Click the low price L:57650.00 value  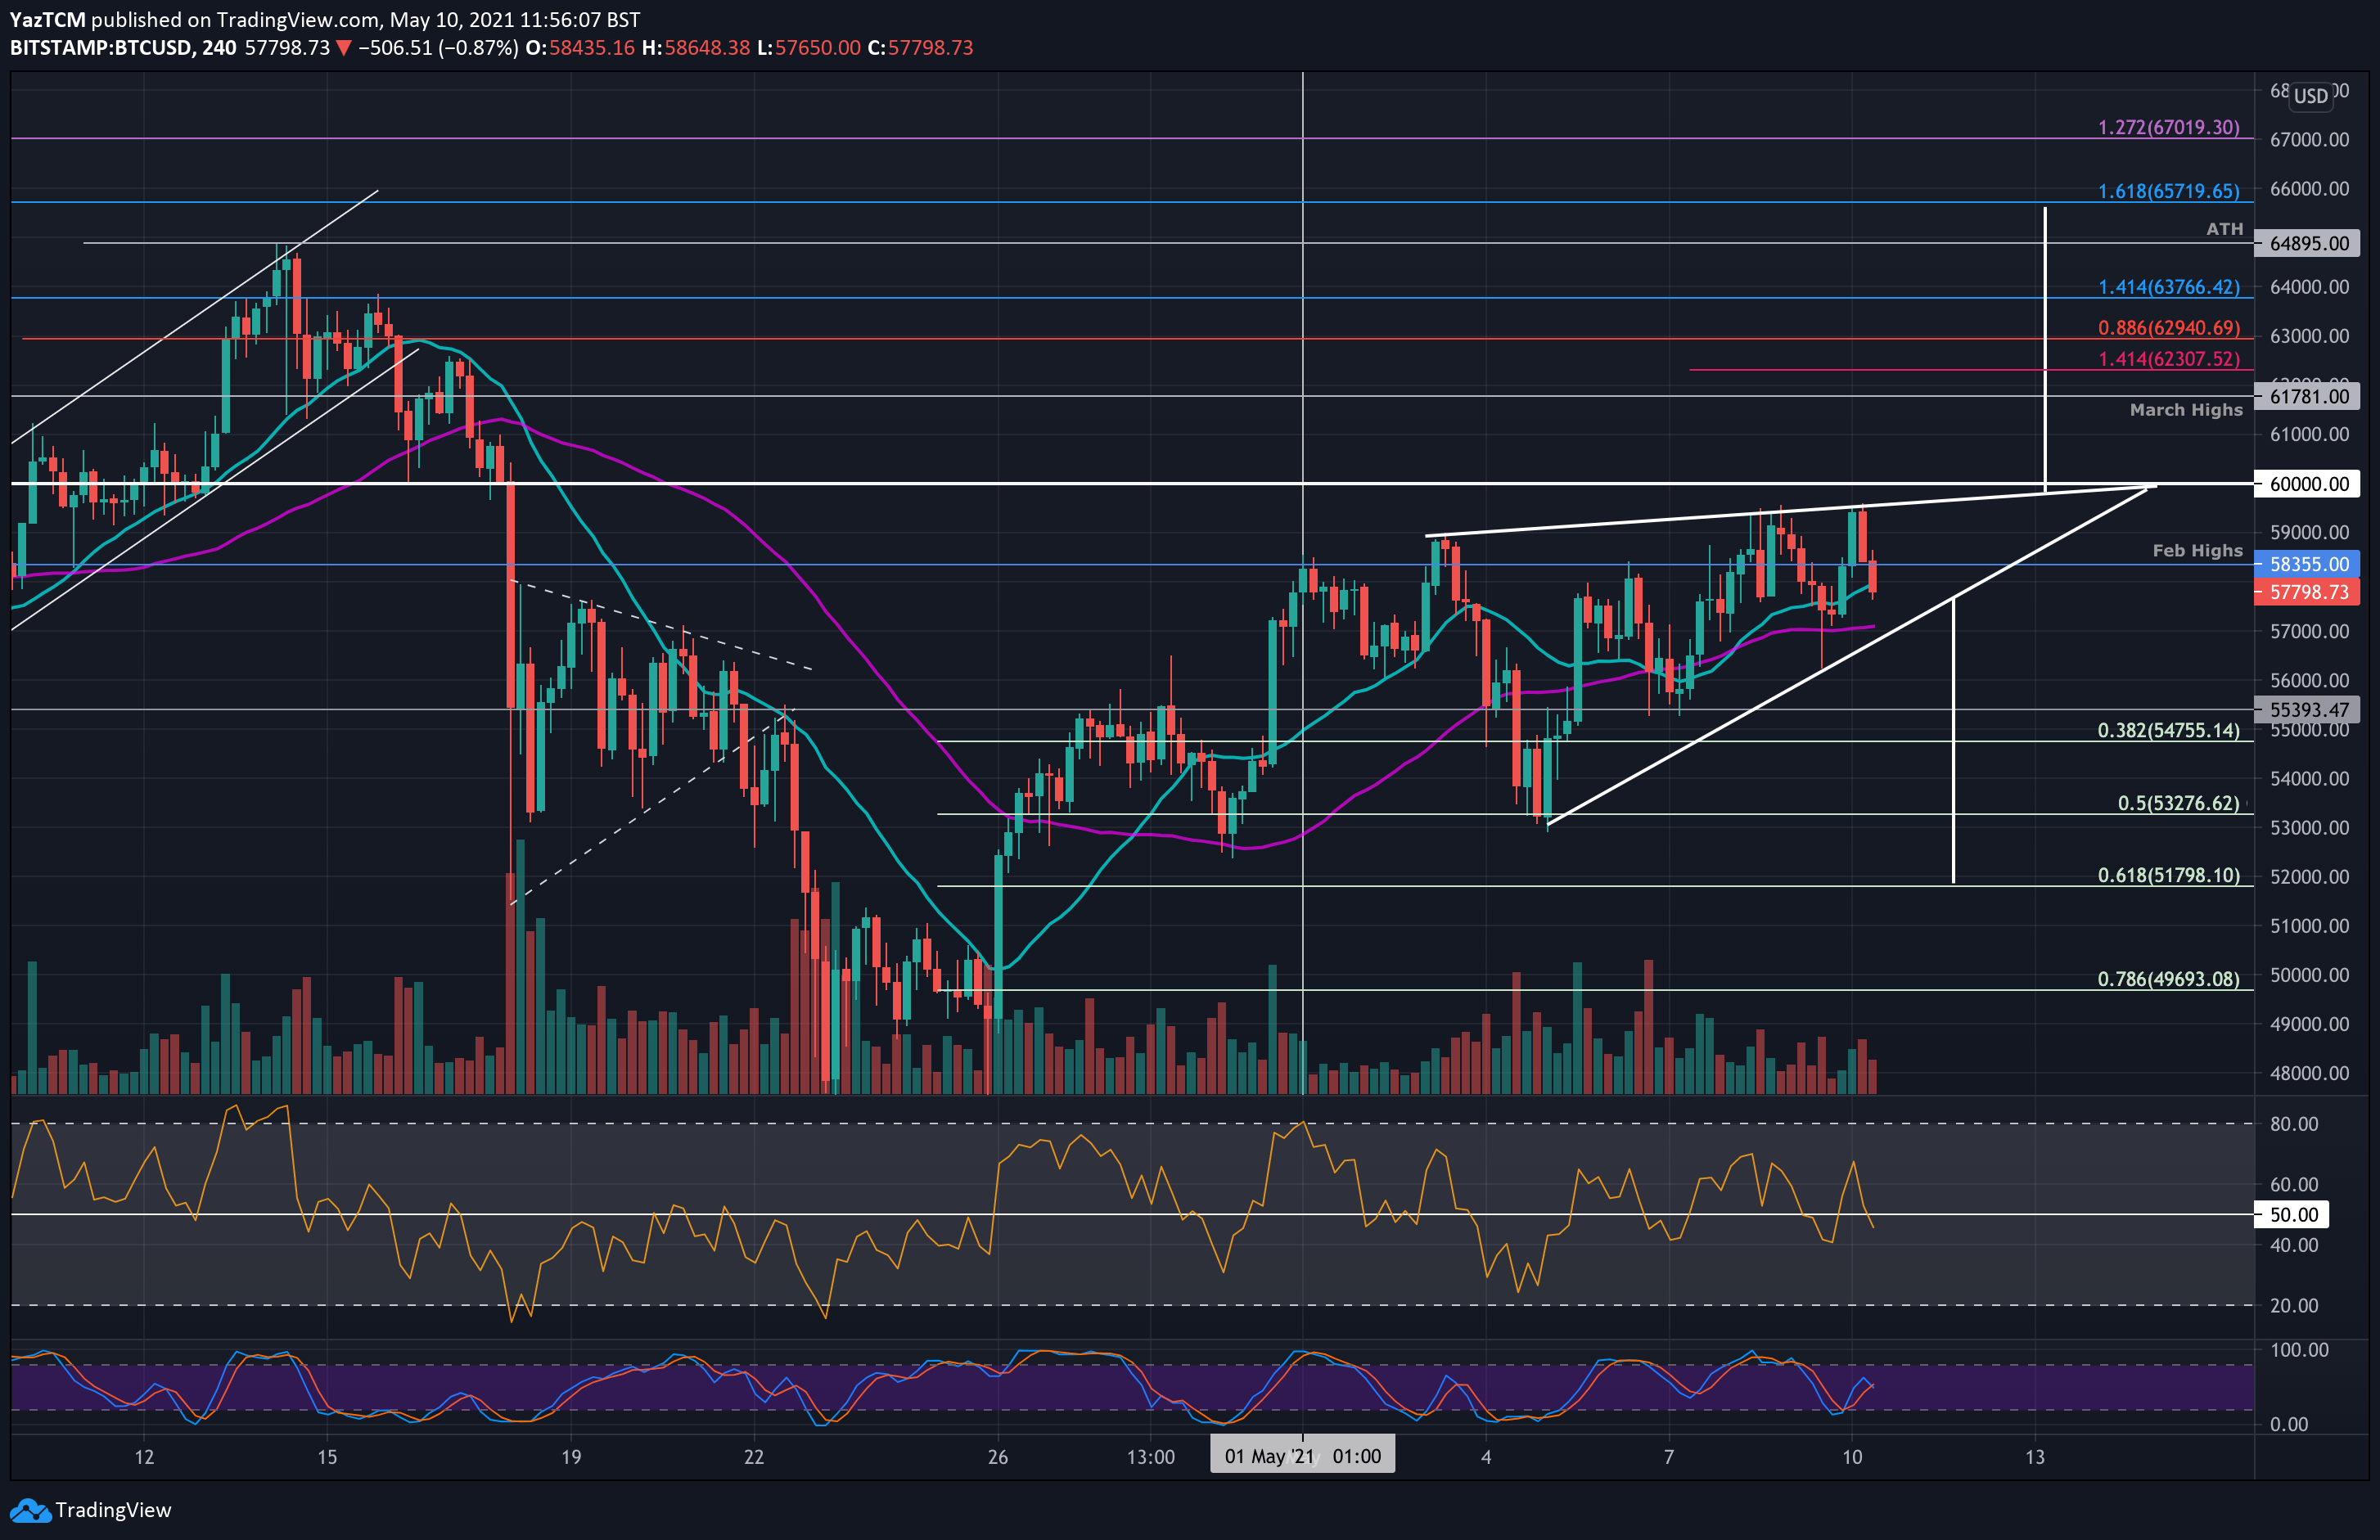click(808, 48)
